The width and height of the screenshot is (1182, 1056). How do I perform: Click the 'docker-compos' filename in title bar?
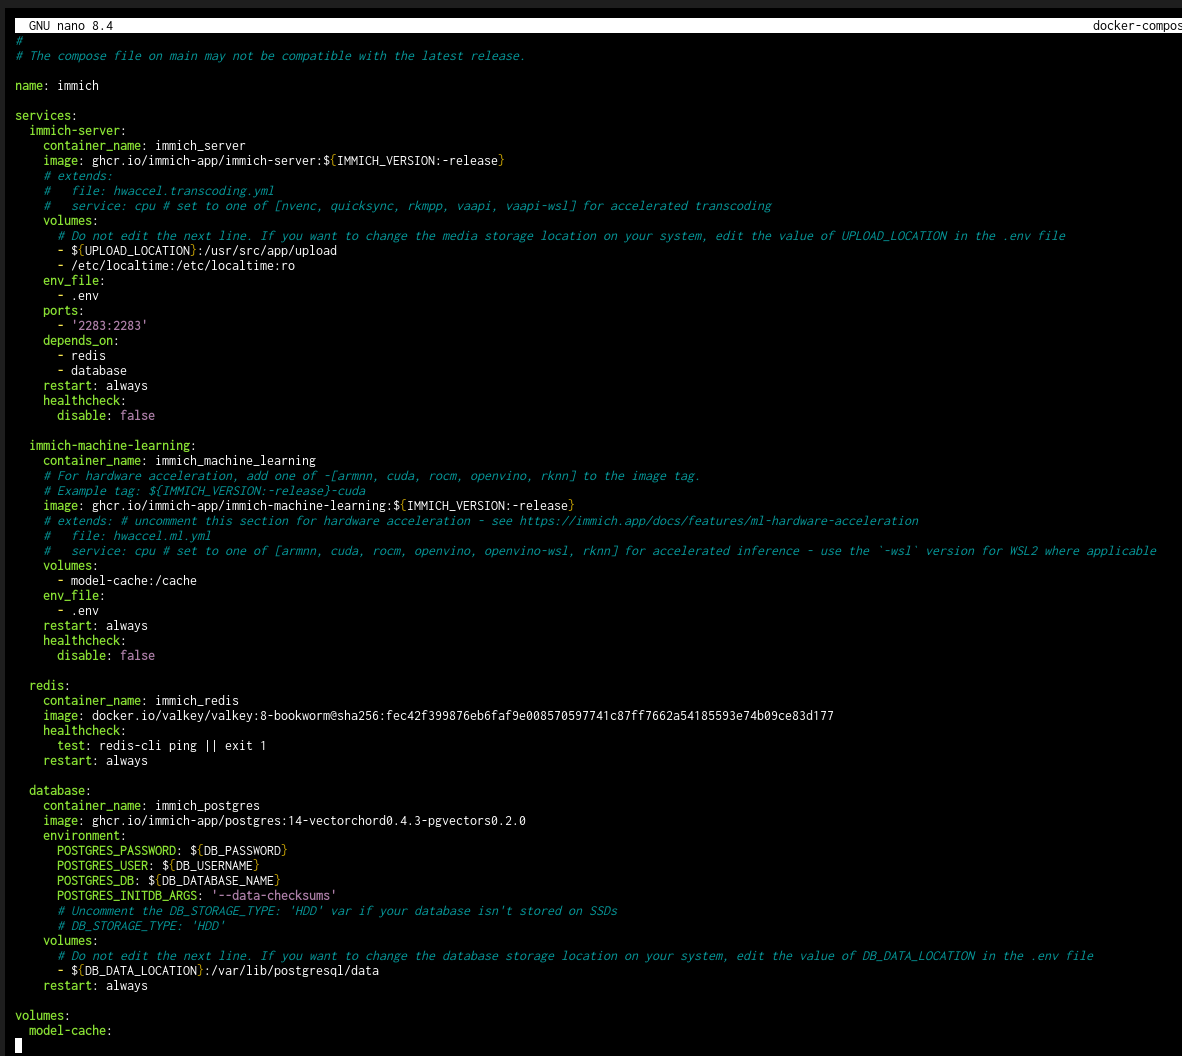(x=1137, y=26)
